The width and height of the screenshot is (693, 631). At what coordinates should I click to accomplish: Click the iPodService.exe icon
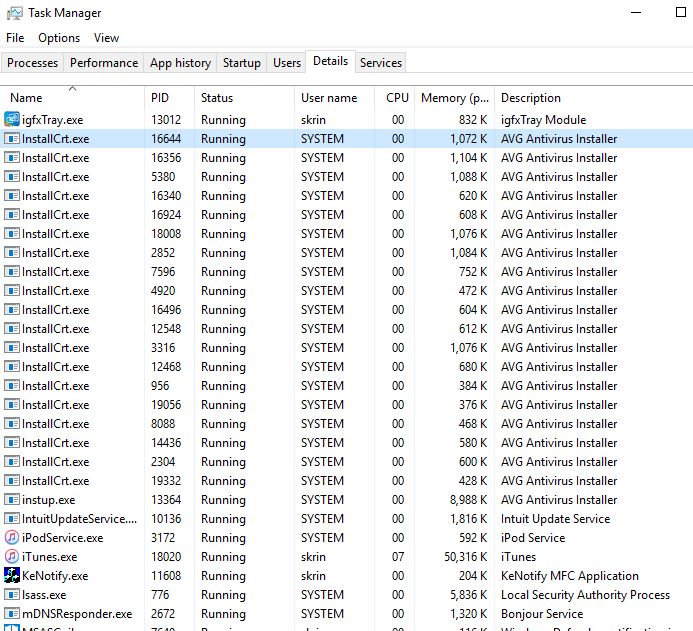(11, 537)
